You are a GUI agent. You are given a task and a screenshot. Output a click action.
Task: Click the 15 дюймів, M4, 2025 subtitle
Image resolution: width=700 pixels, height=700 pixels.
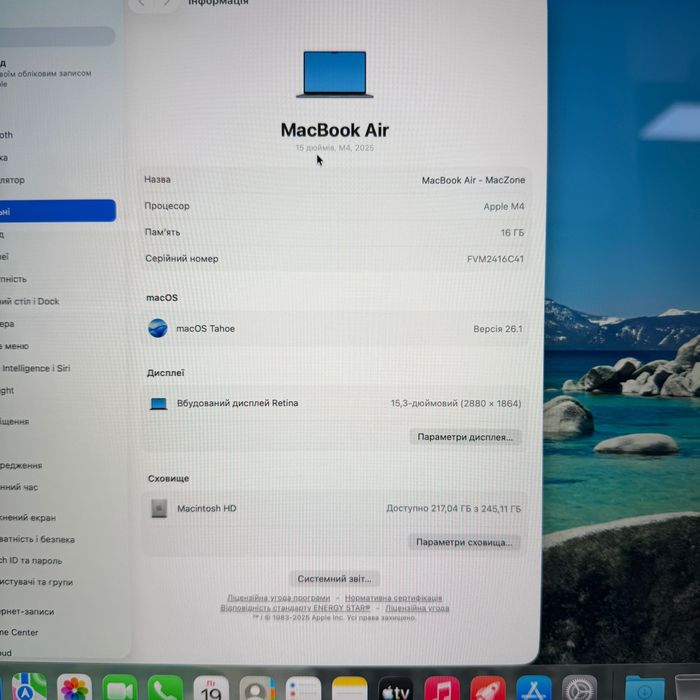click(x=335, y=148)
